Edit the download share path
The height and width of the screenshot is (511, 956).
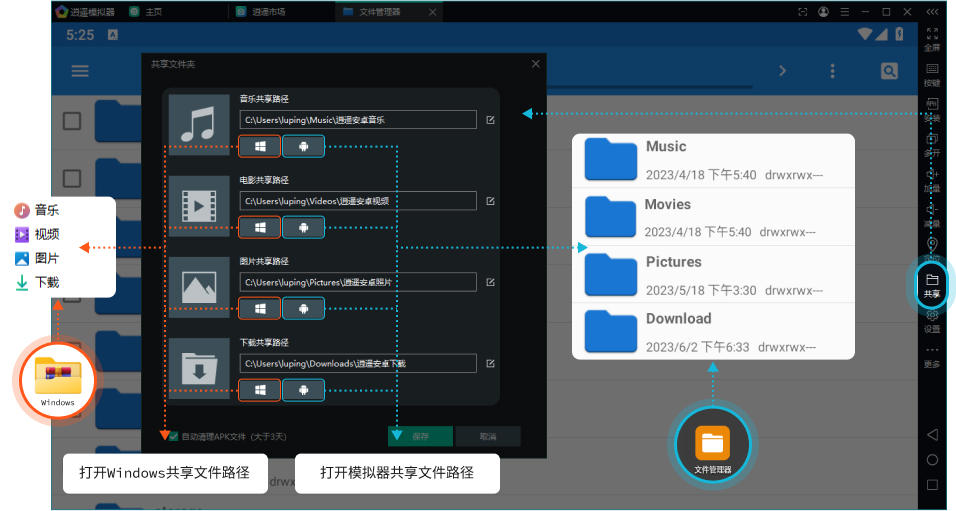[490, 363]
